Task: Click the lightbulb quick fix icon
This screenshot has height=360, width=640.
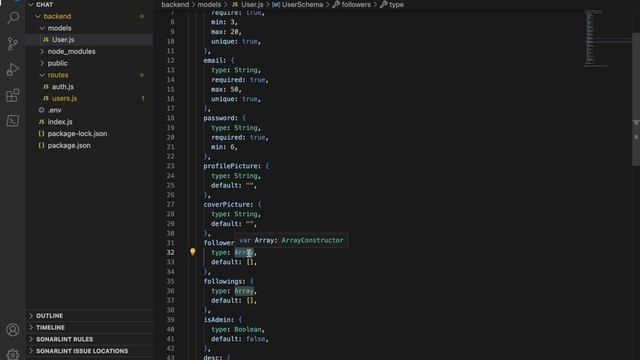Action: [x=193, y=252]
